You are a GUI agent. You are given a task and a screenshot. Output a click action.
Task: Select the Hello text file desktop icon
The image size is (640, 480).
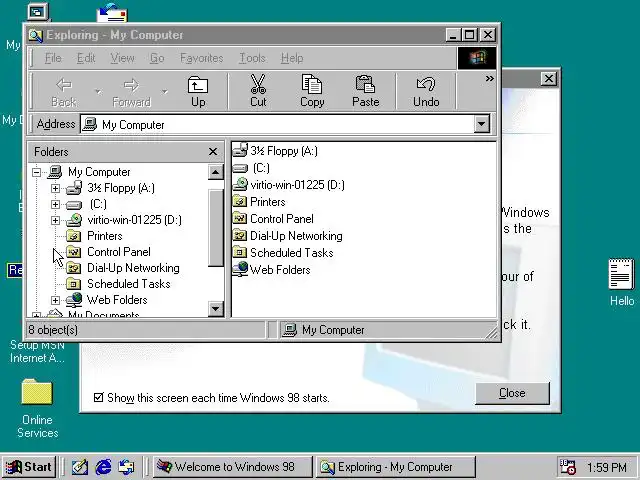tap(621, 282)
